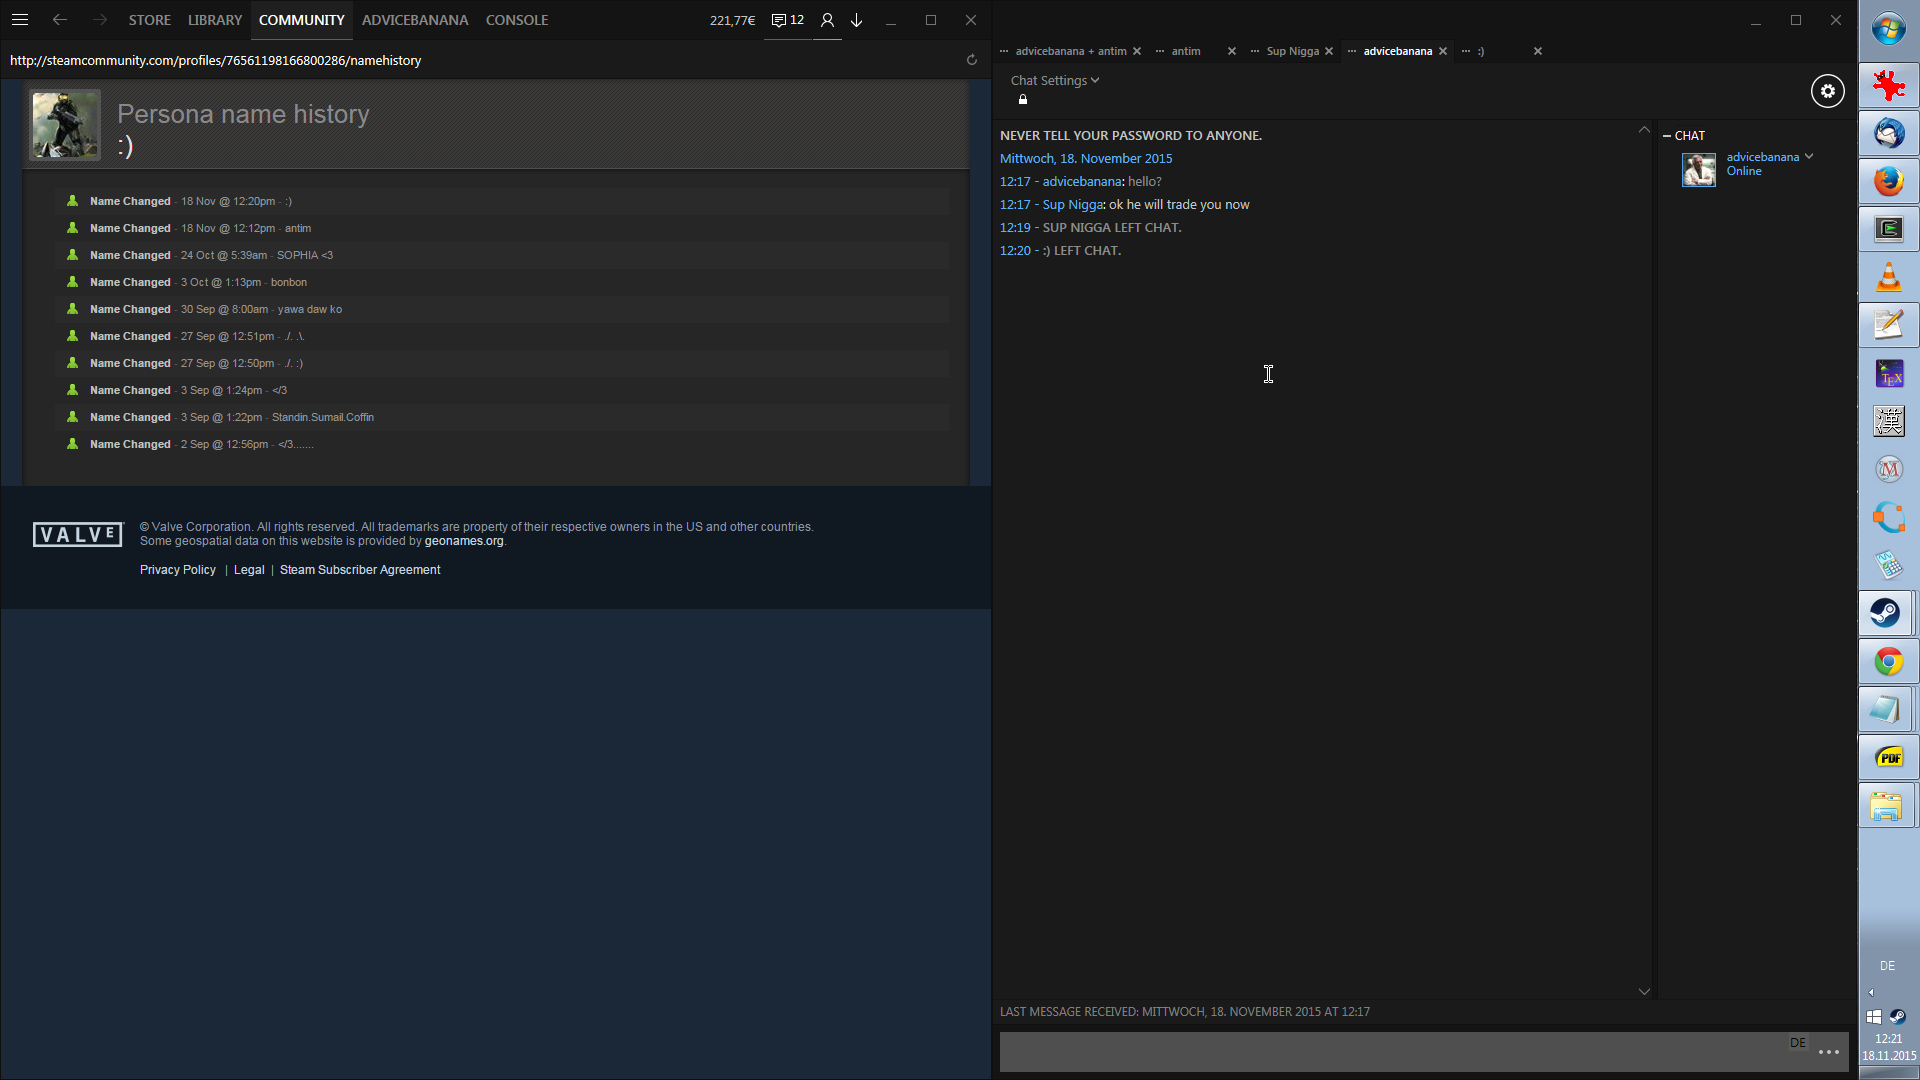The height and width of the screenshot is (1080, 1920).
Task: Open the LIBRARY menu
Action: click(x=215, y=20)
